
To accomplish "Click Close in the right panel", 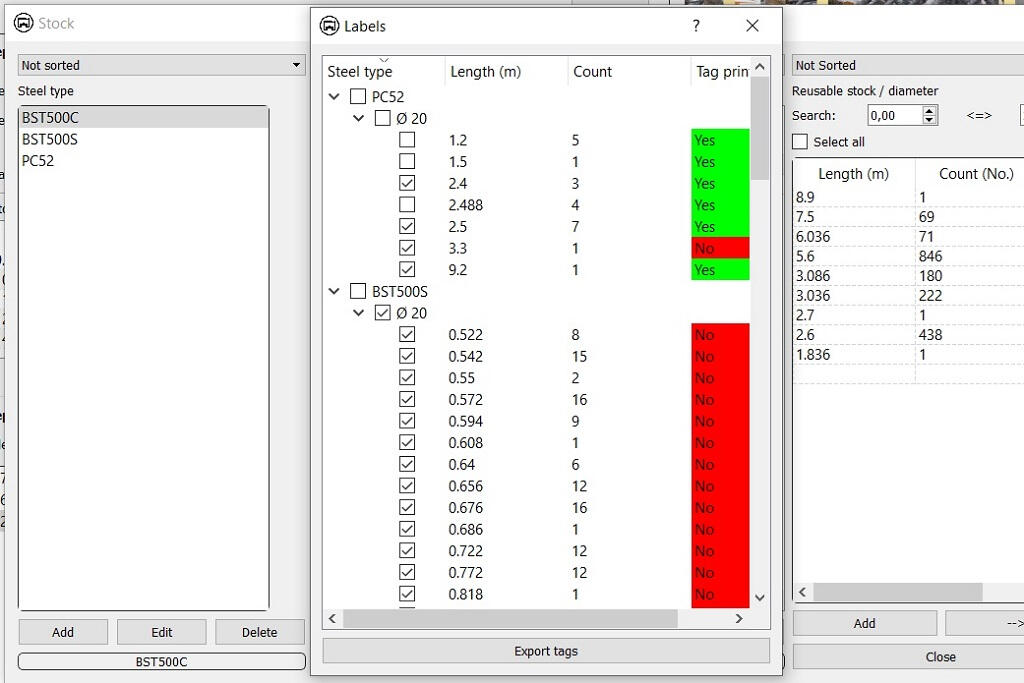I will click(x=940, y=656).
